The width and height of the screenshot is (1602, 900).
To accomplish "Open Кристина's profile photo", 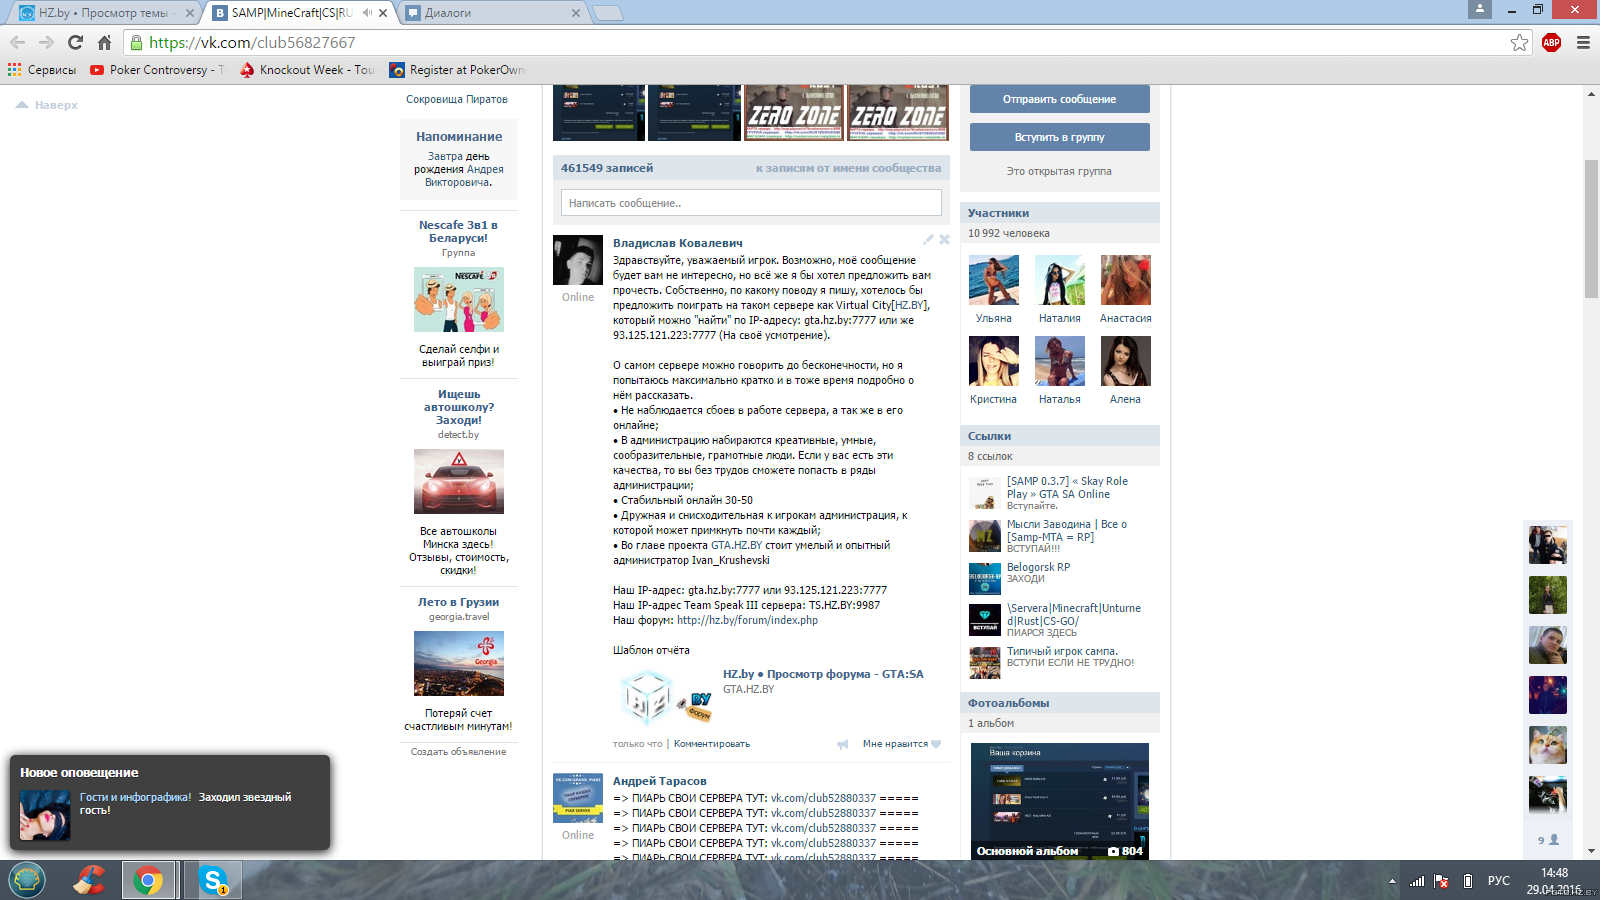I will 994,361.
